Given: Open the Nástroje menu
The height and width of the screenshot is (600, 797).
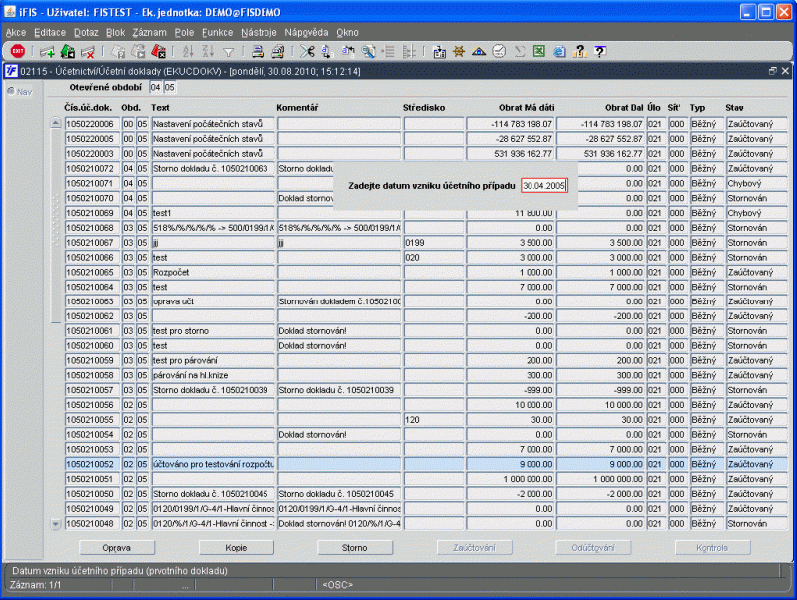Looking at the screenshot, I should pos(259,33).
